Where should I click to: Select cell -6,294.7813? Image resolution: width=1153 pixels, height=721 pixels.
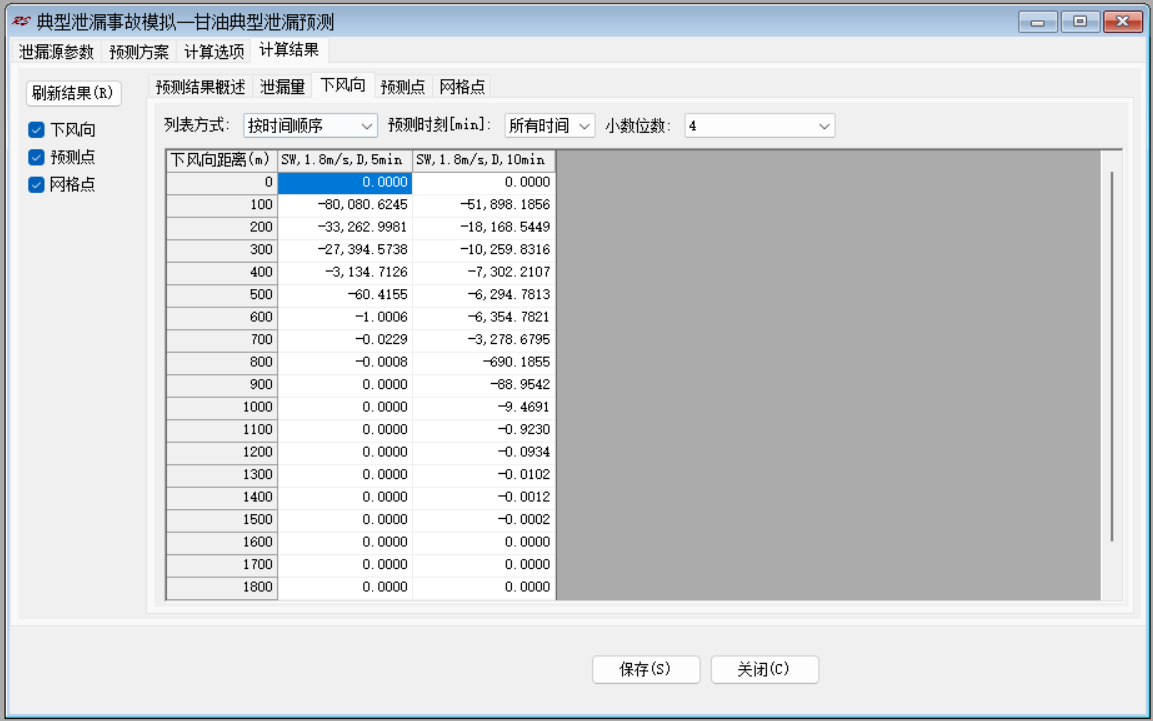(x=484, y=295)
